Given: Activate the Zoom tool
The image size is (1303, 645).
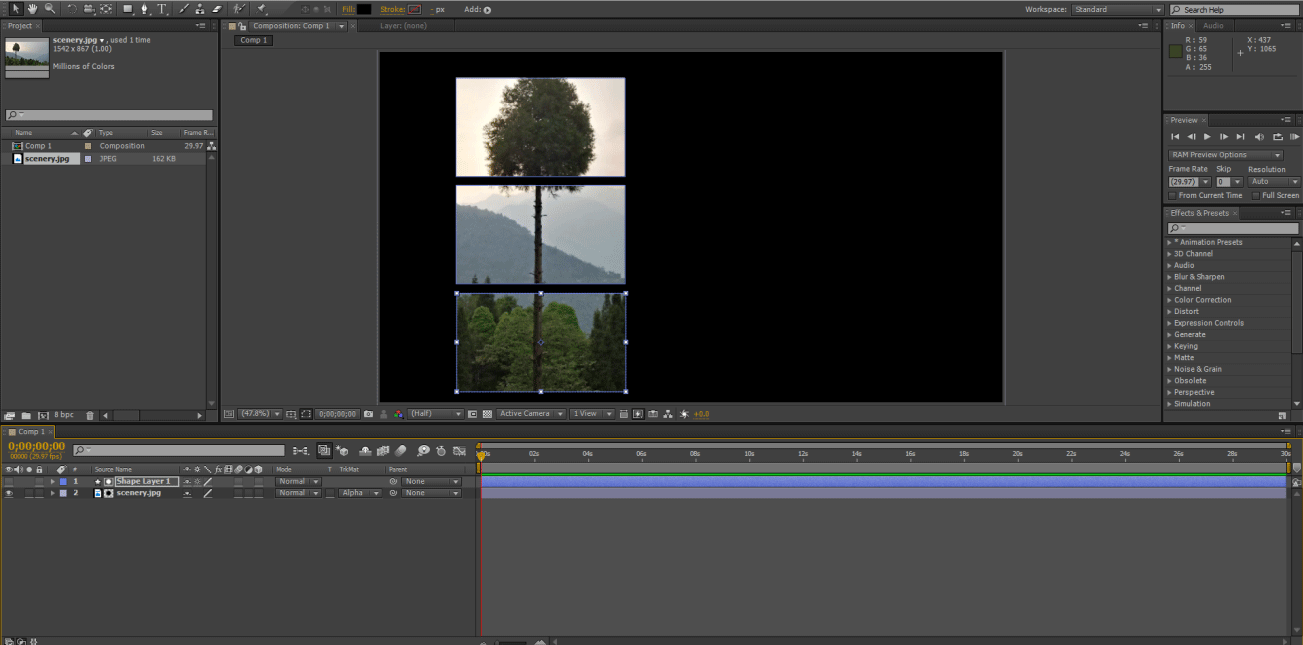Looking at the screenshot, I should tap(49, 9).
